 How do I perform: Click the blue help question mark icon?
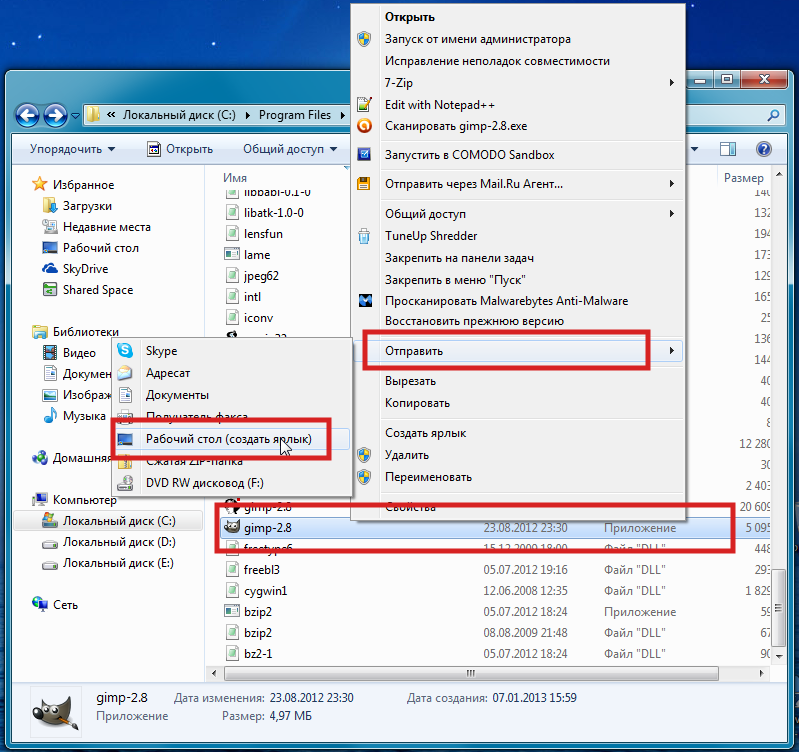point(764,149)
